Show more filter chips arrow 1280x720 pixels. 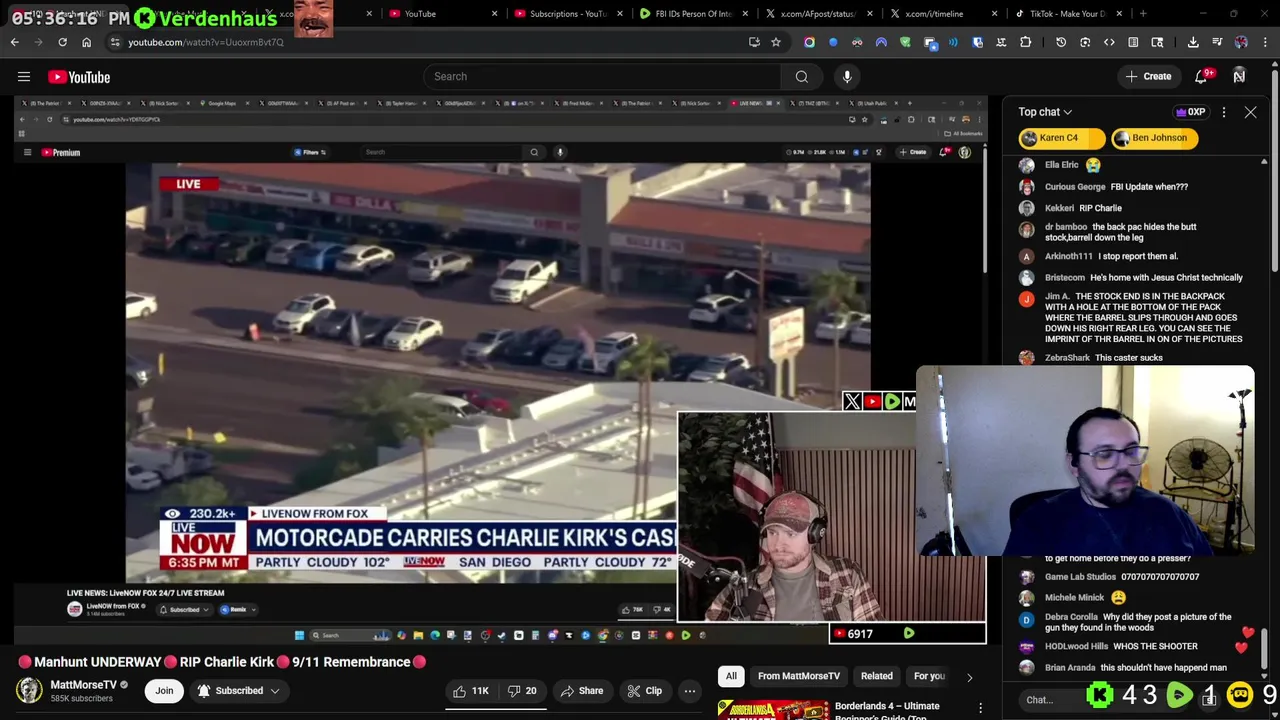969,677
